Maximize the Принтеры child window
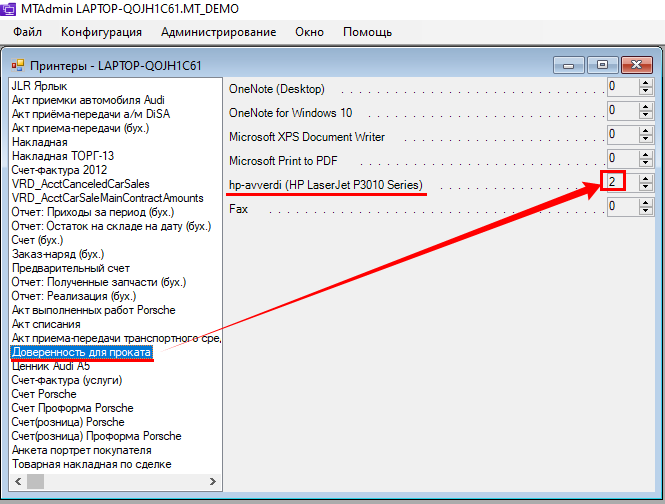 [x=602, y=66]
